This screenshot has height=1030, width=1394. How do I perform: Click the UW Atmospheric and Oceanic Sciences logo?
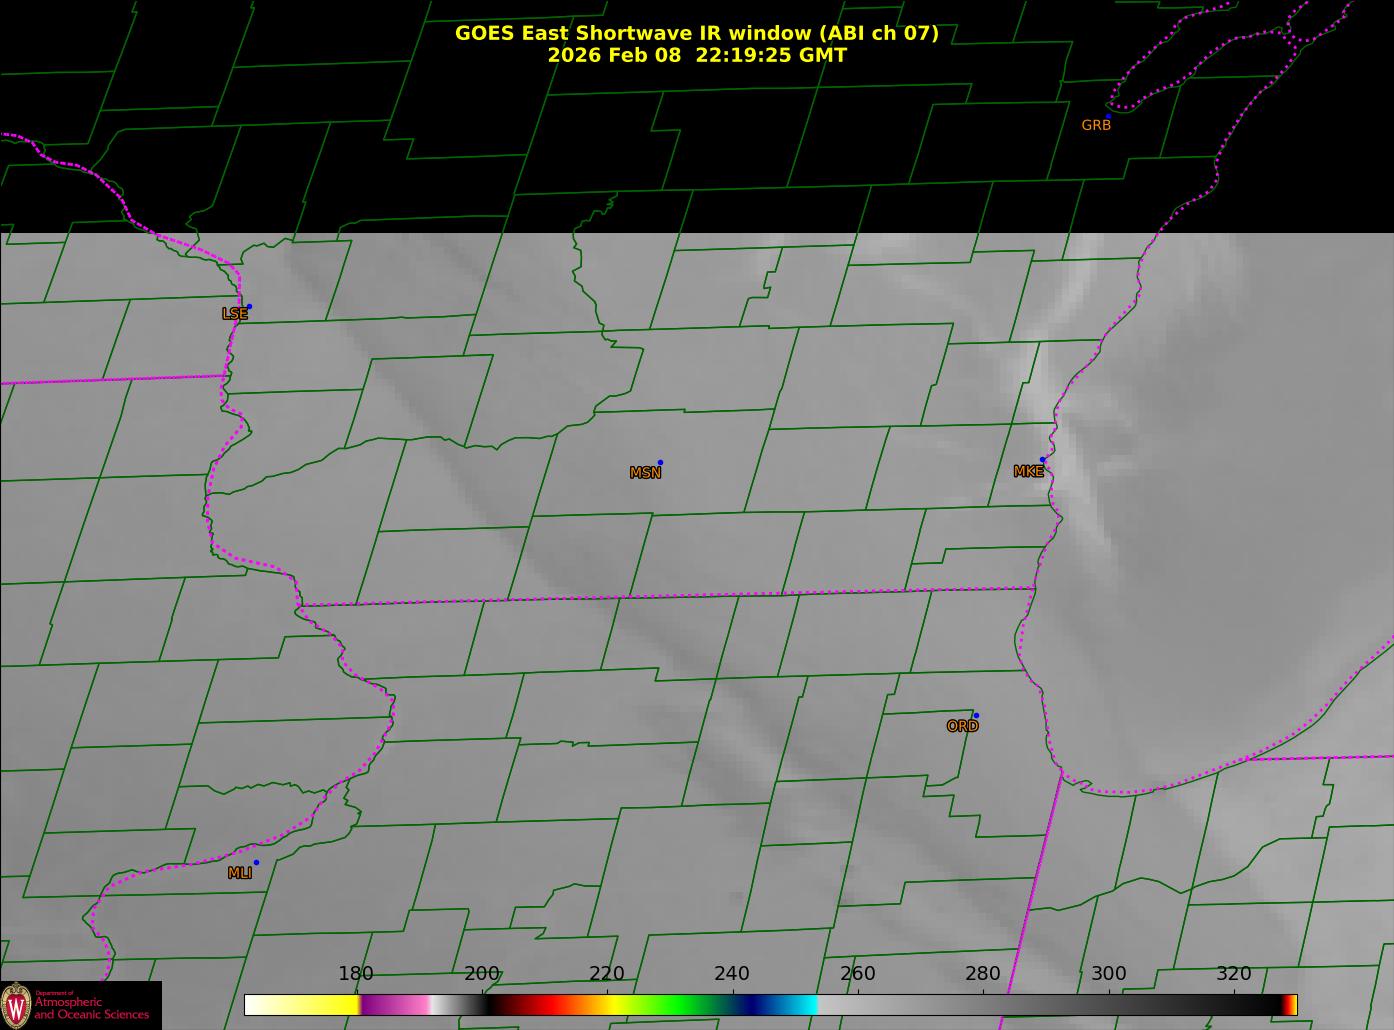[x=80, y=1005]
